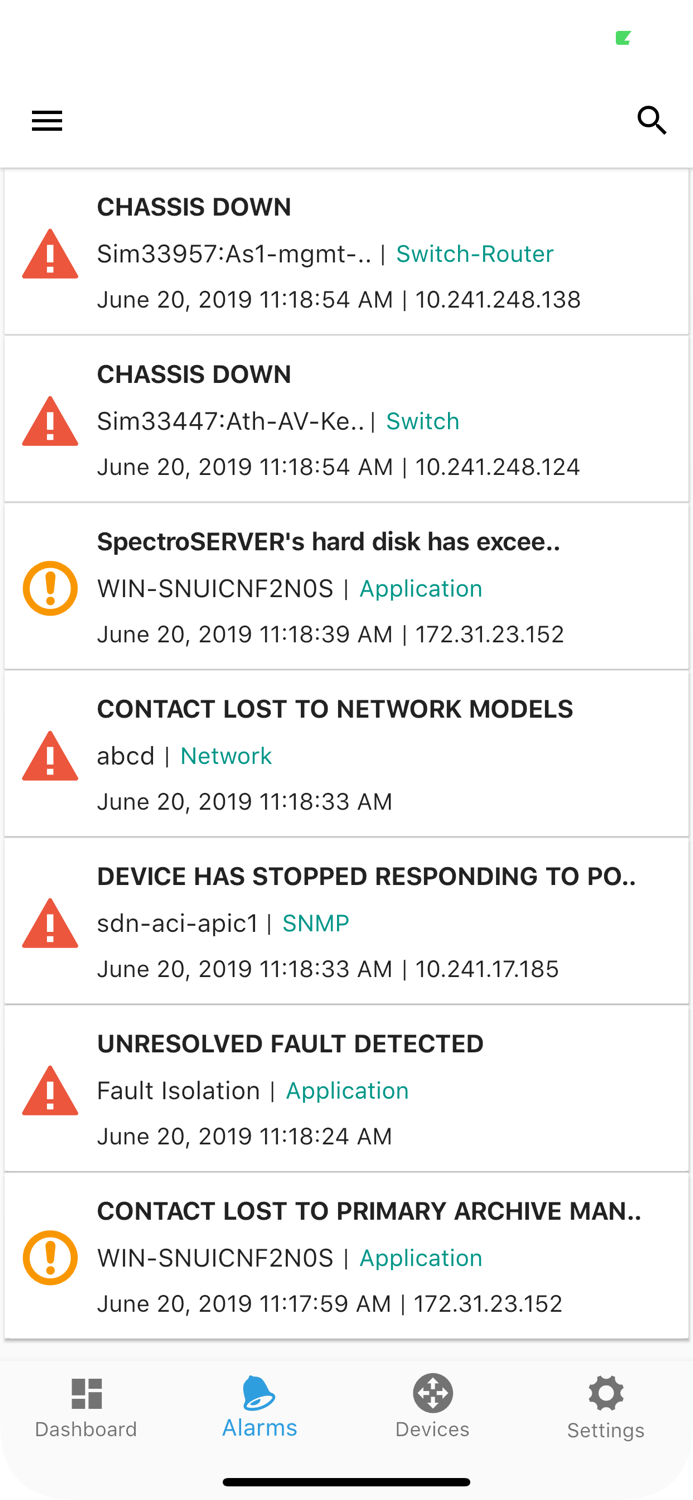Tap the Network type link for abcd

[x=226, y=756]
